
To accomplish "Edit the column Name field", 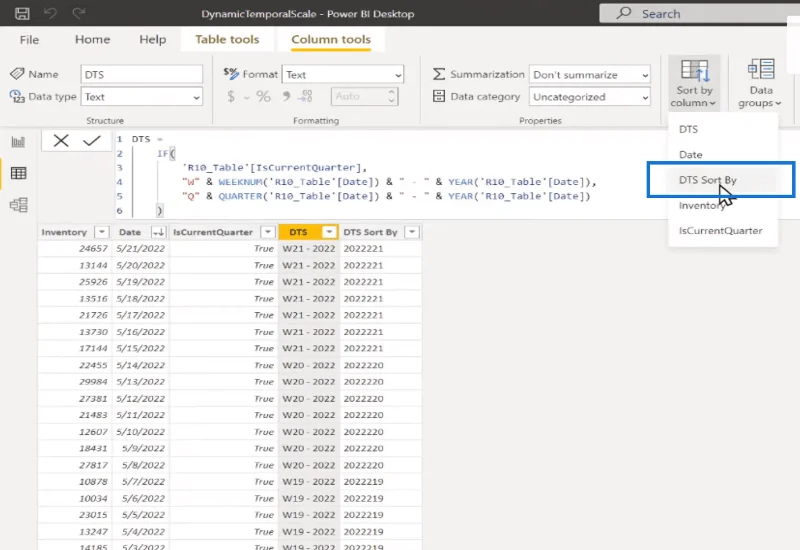I will point(141,74).
